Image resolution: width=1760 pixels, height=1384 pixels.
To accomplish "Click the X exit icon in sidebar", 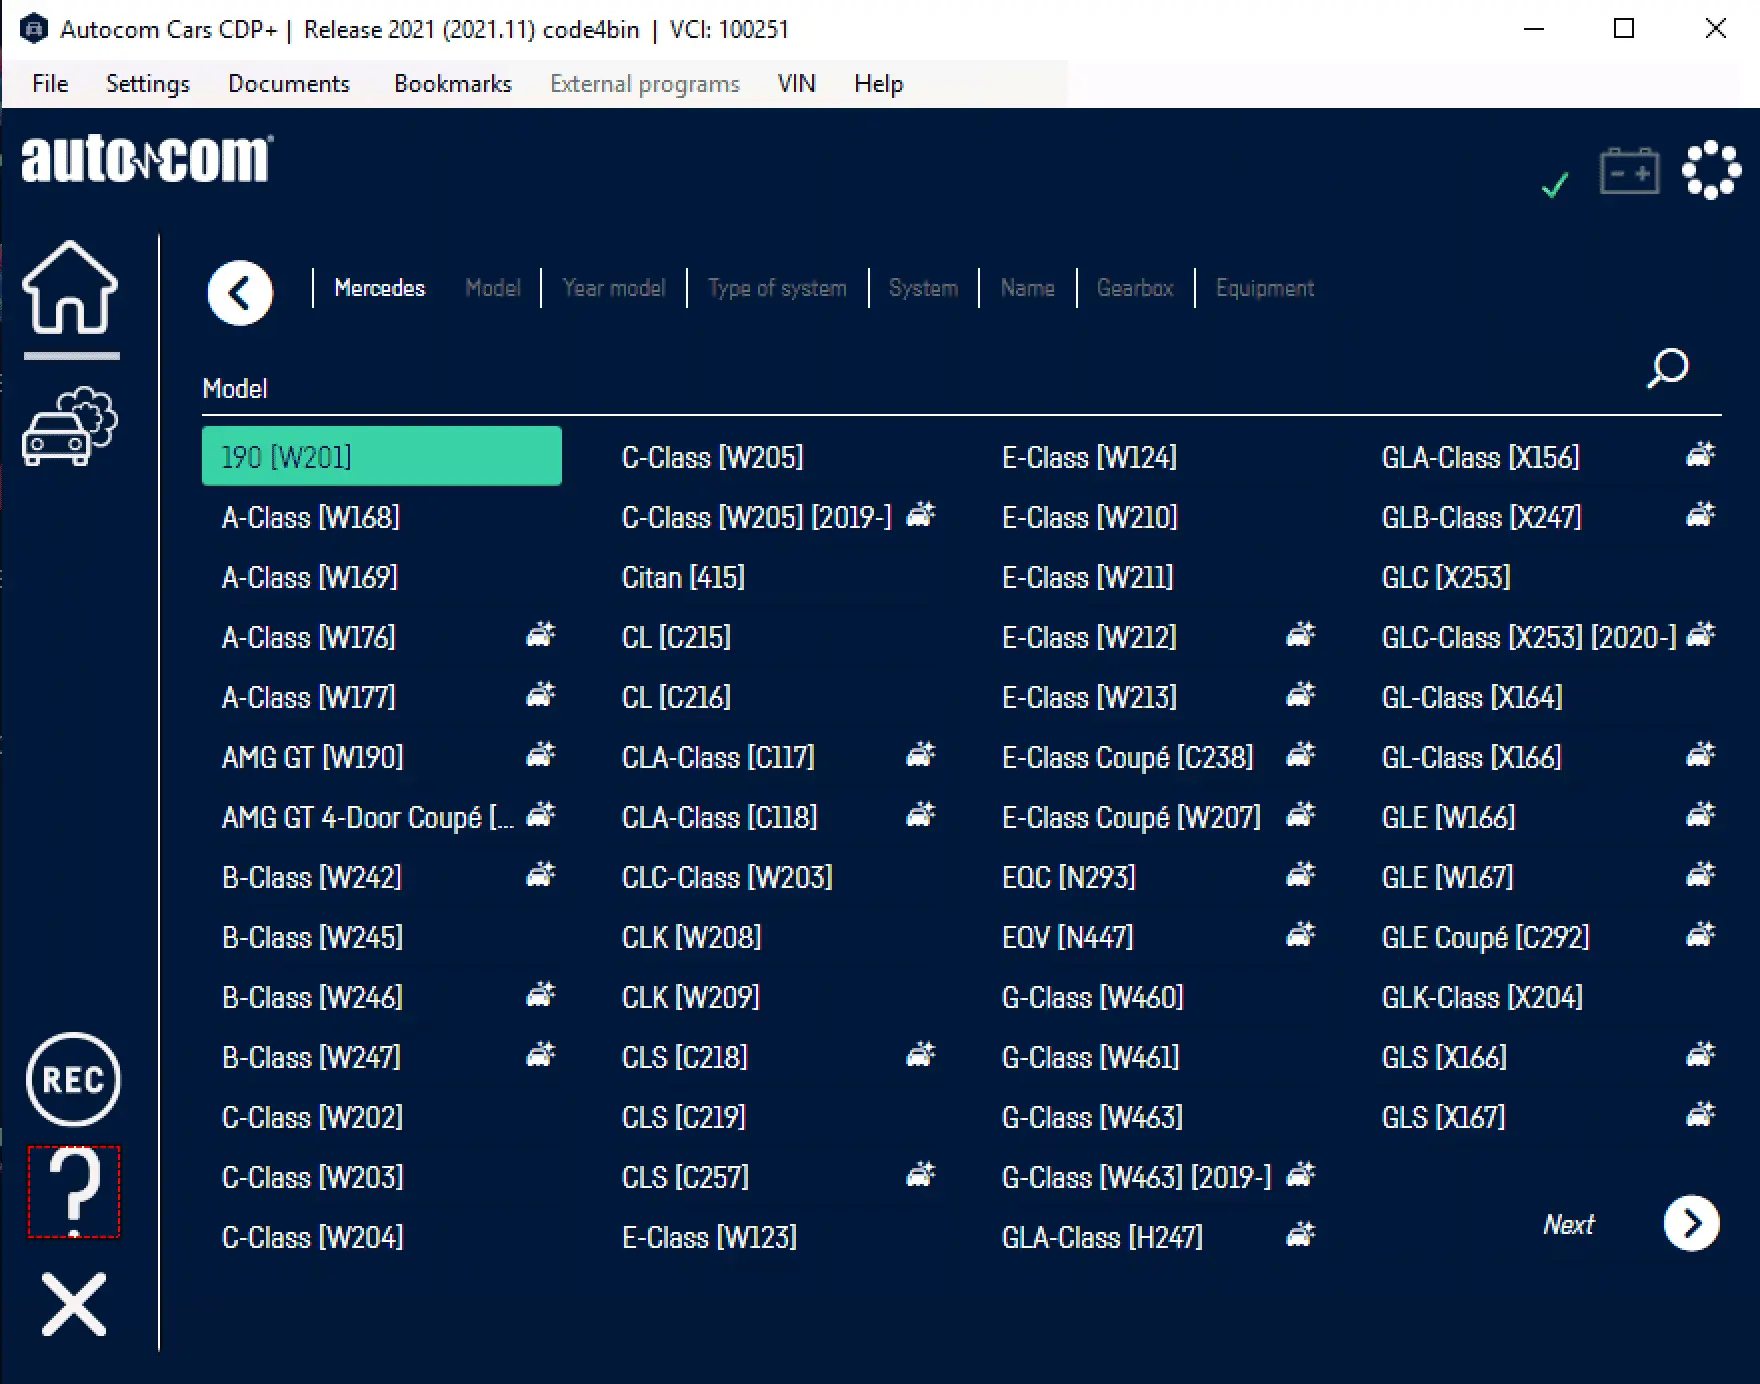I will [x=74, y=1304].
